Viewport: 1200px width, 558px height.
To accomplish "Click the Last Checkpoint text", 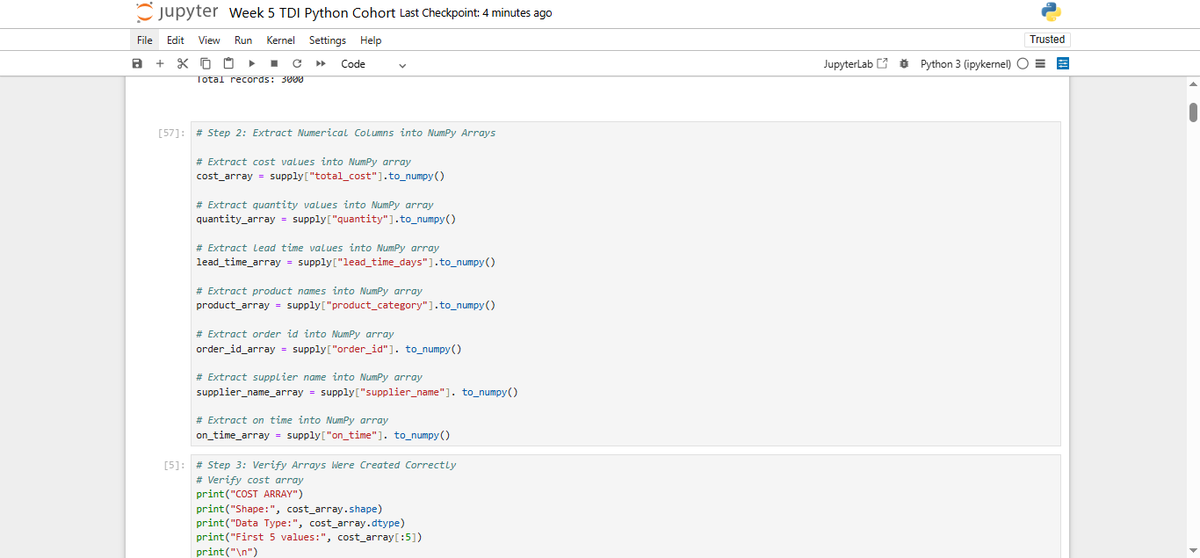I will (475, 13).
